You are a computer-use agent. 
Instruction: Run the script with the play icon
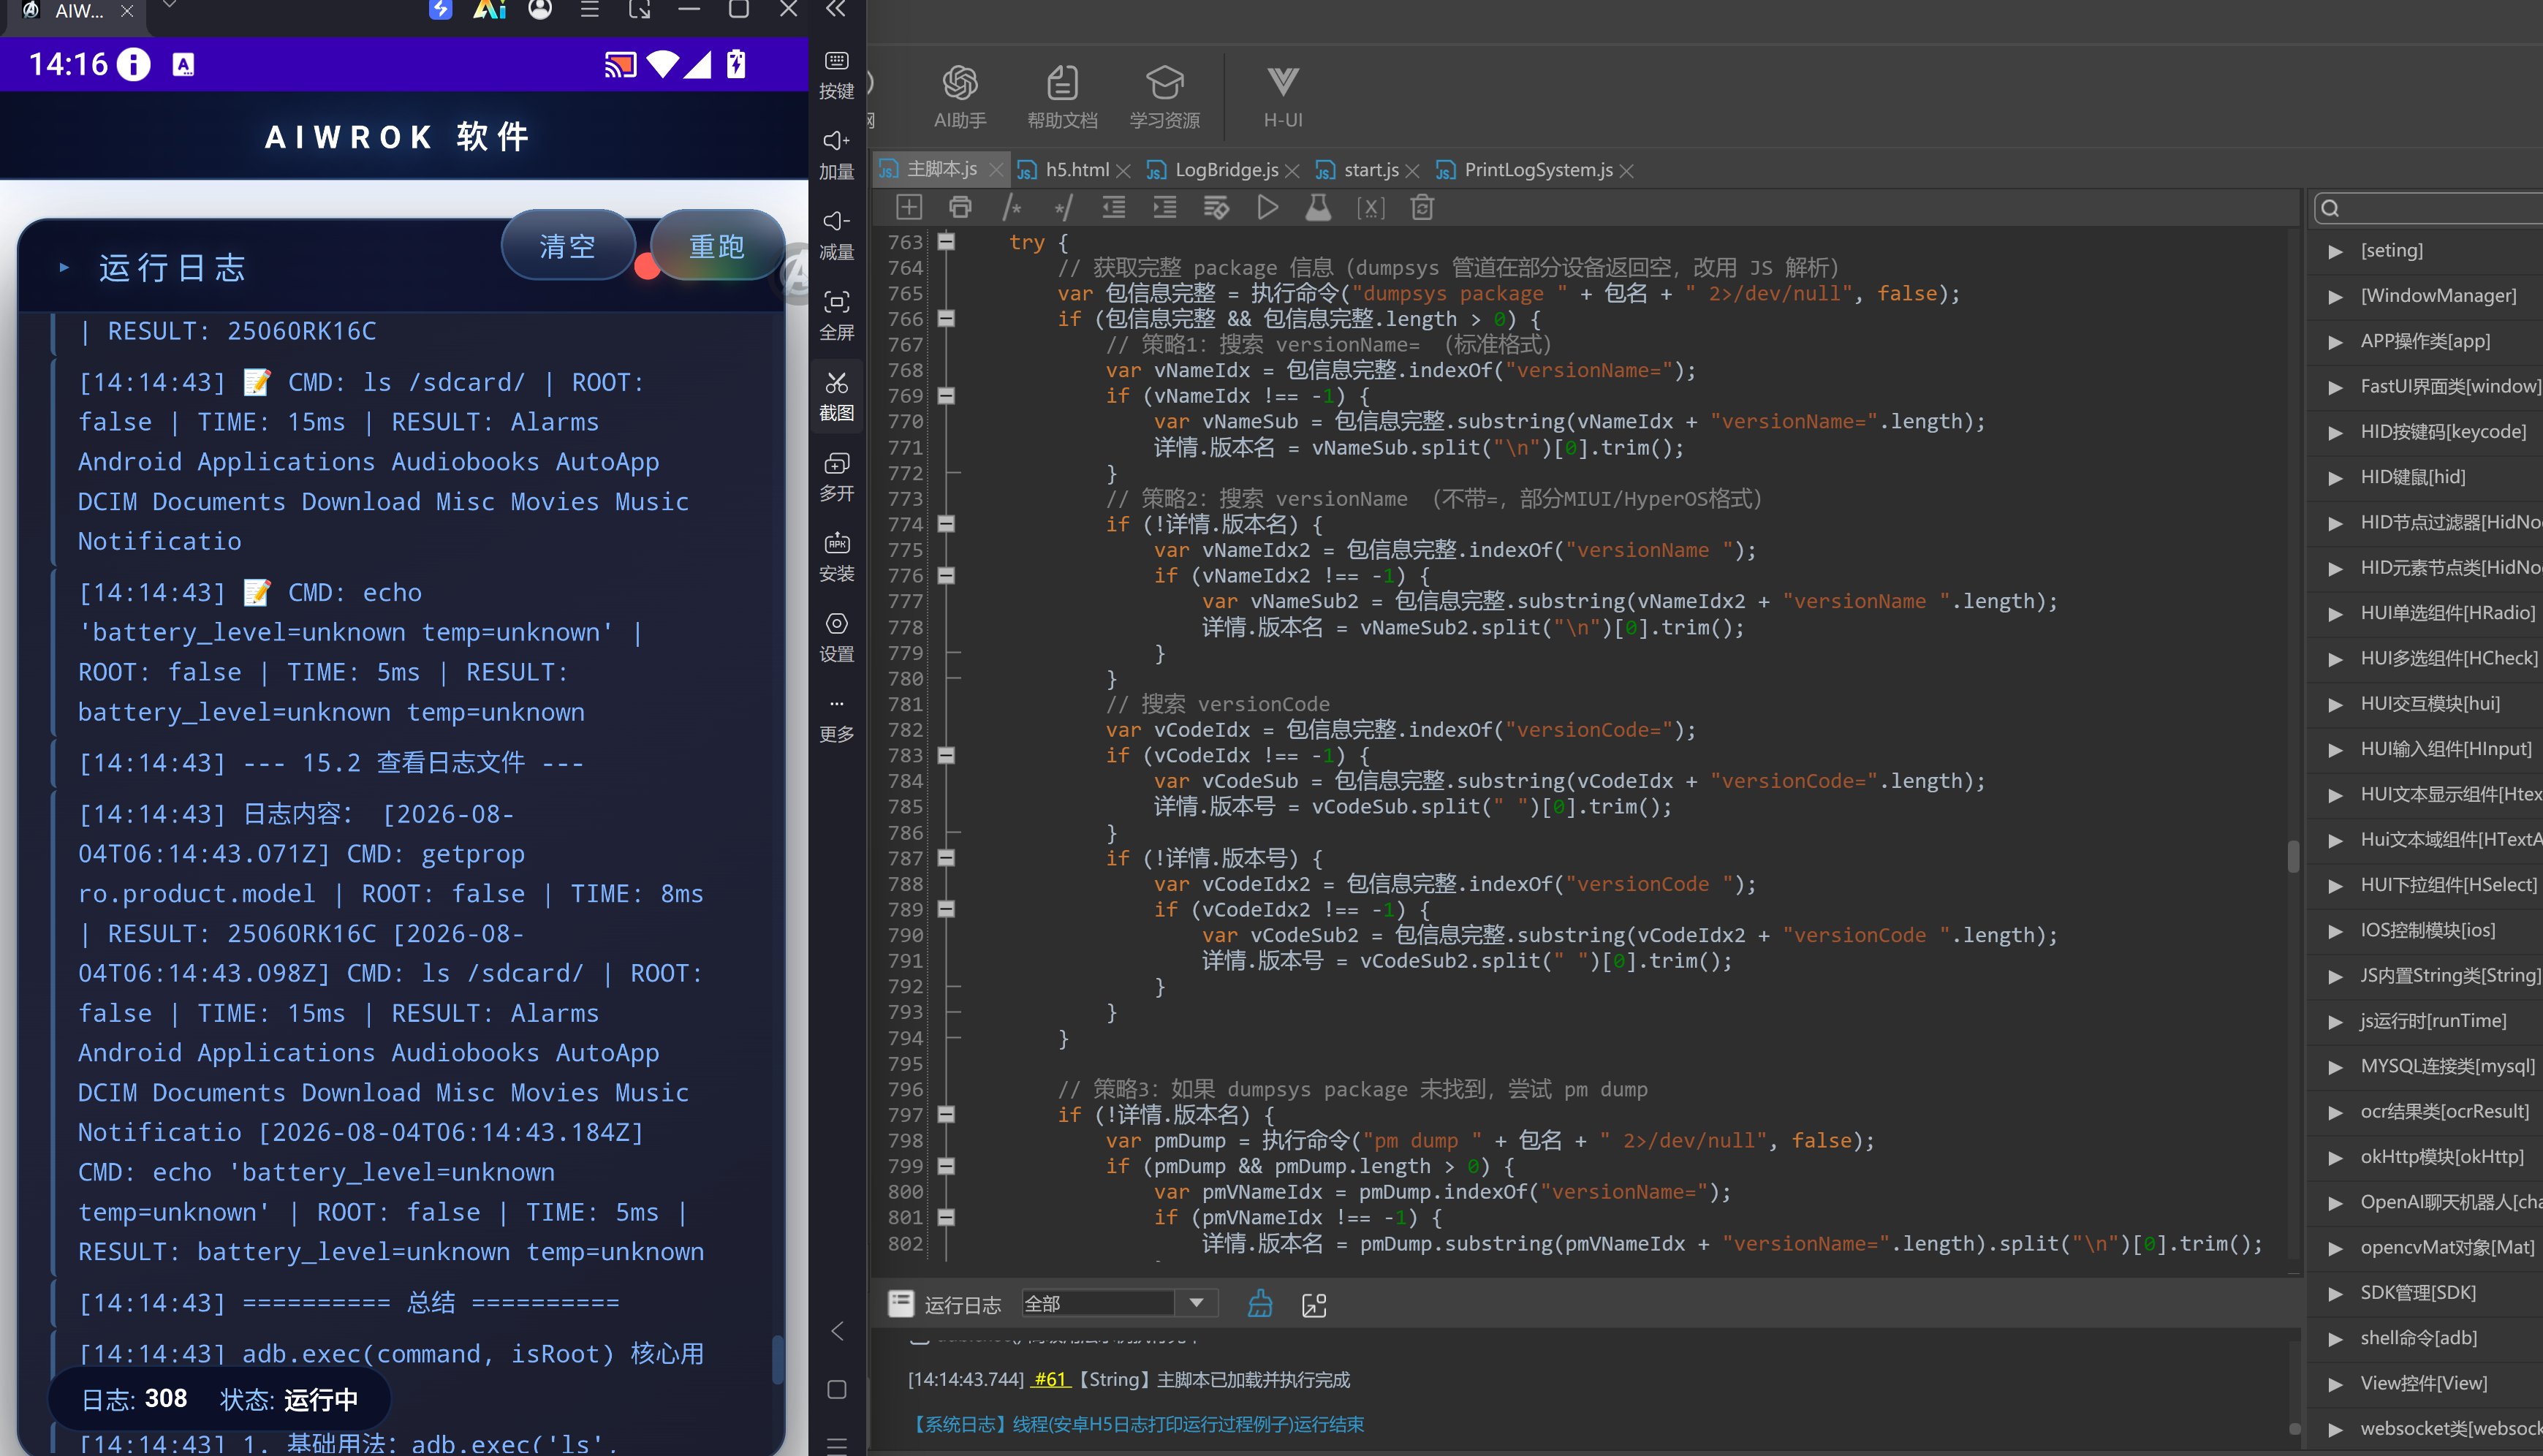[1268, 207]
